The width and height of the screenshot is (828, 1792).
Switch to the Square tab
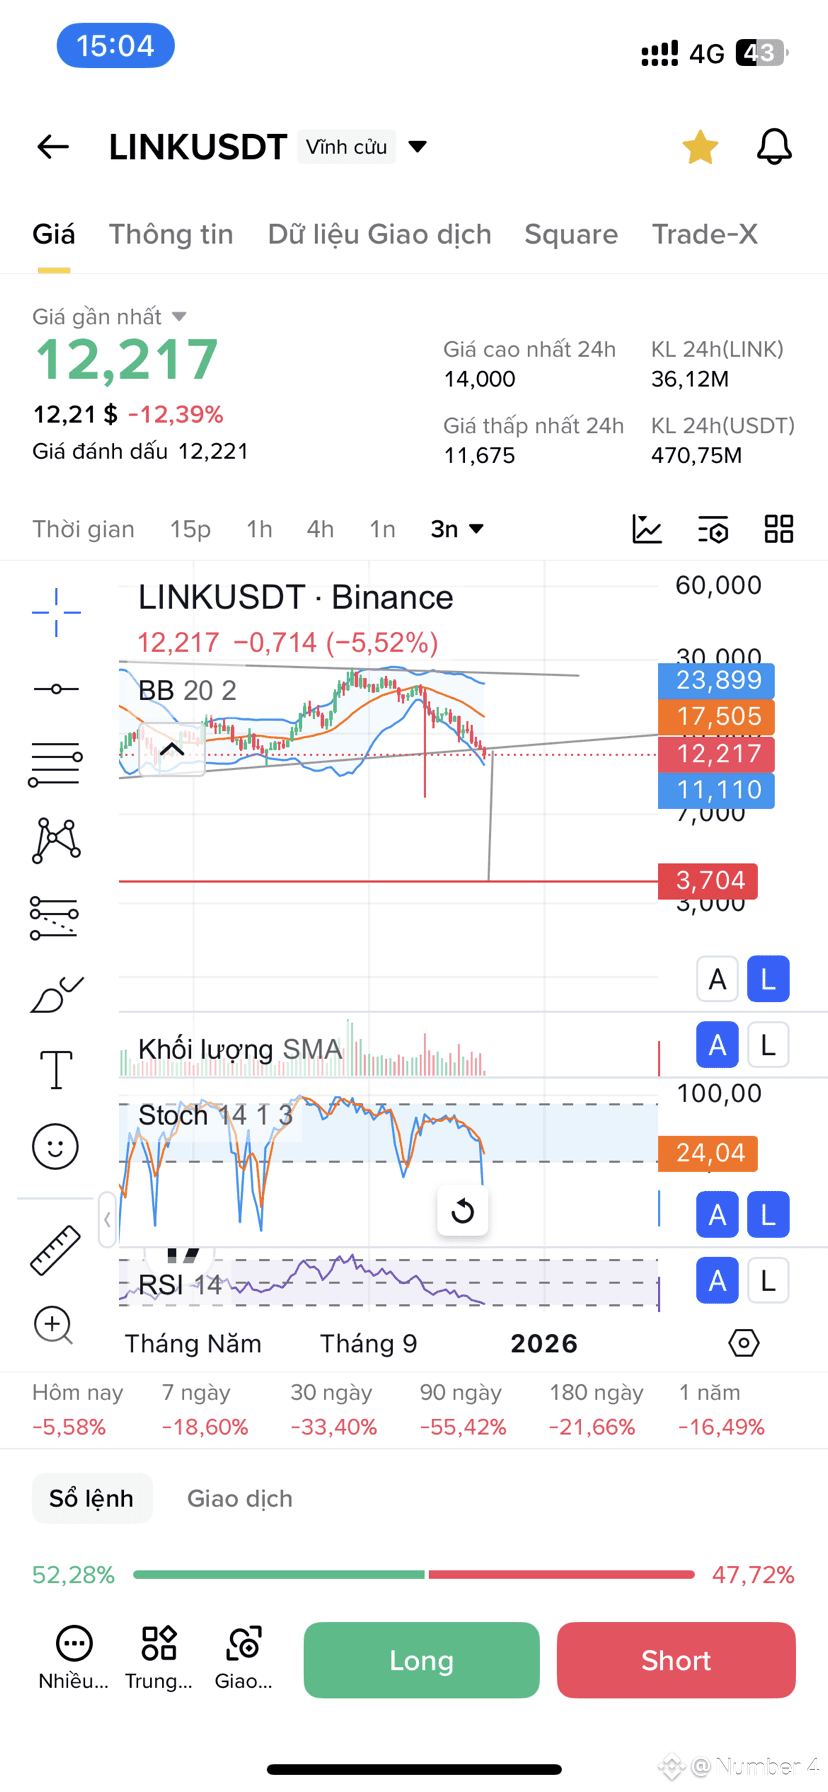point(571,234)
